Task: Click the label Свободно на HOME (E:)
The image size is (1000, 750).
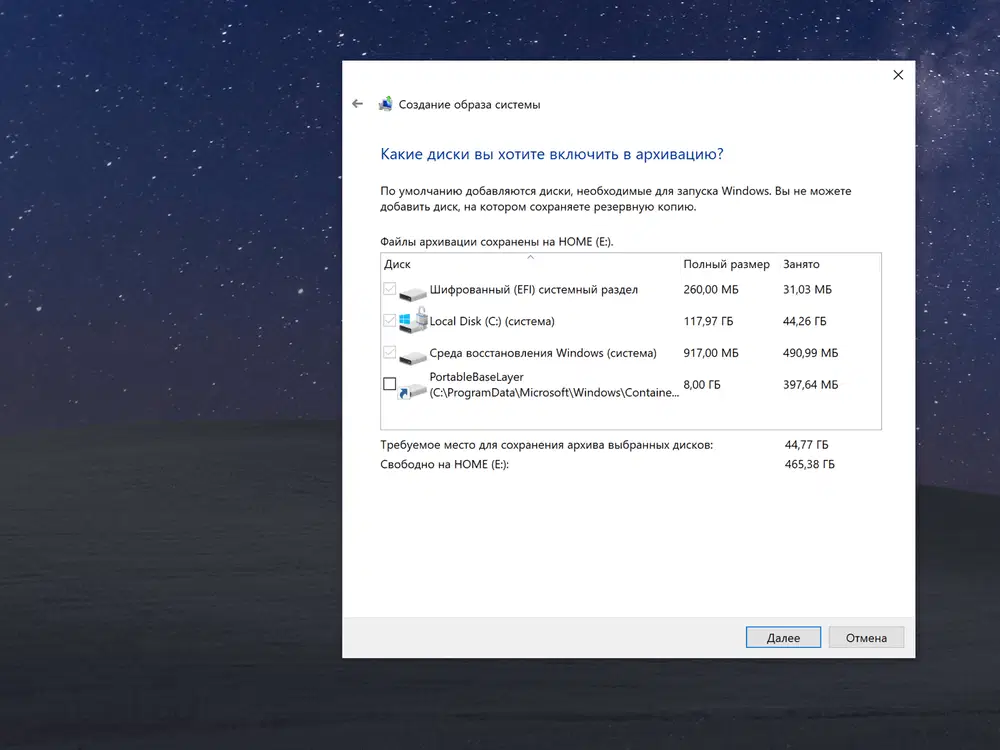Action: [445, 464]
